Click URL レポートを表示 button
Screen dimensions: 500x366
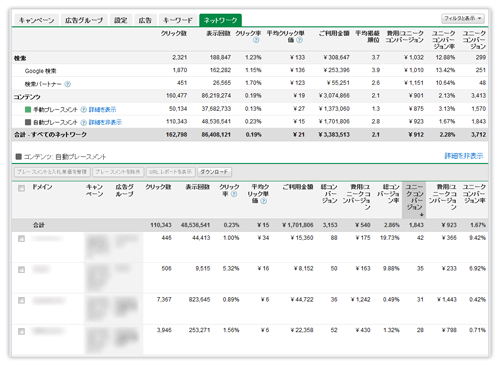coord(170,172)
